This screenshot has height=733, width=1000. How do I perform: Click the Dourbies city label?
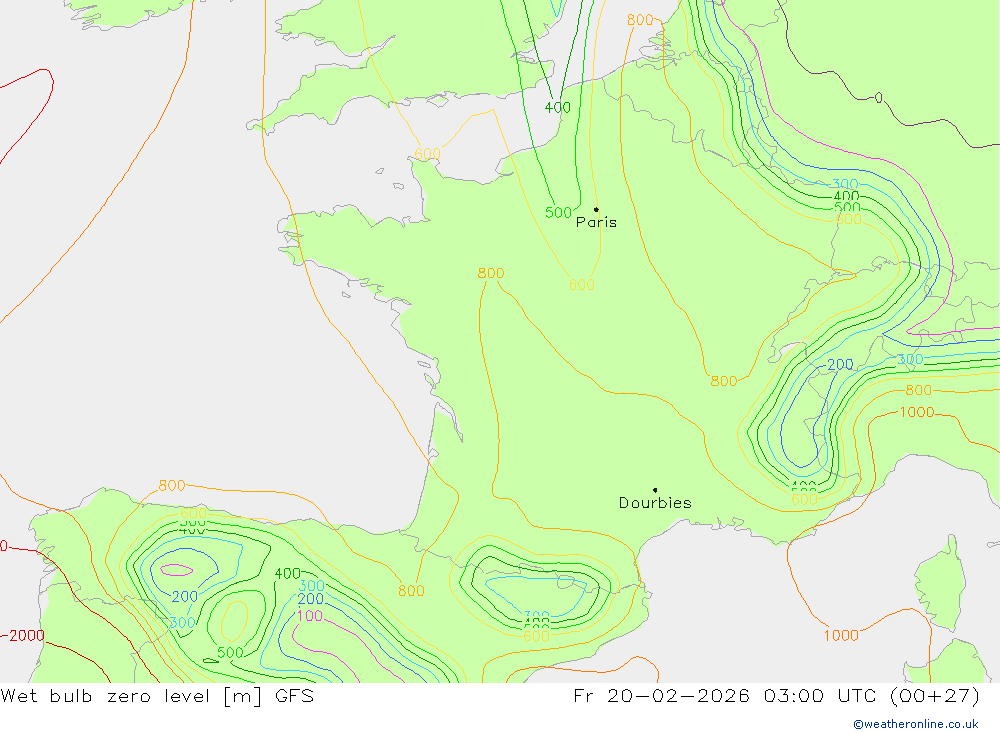[655, 503]
